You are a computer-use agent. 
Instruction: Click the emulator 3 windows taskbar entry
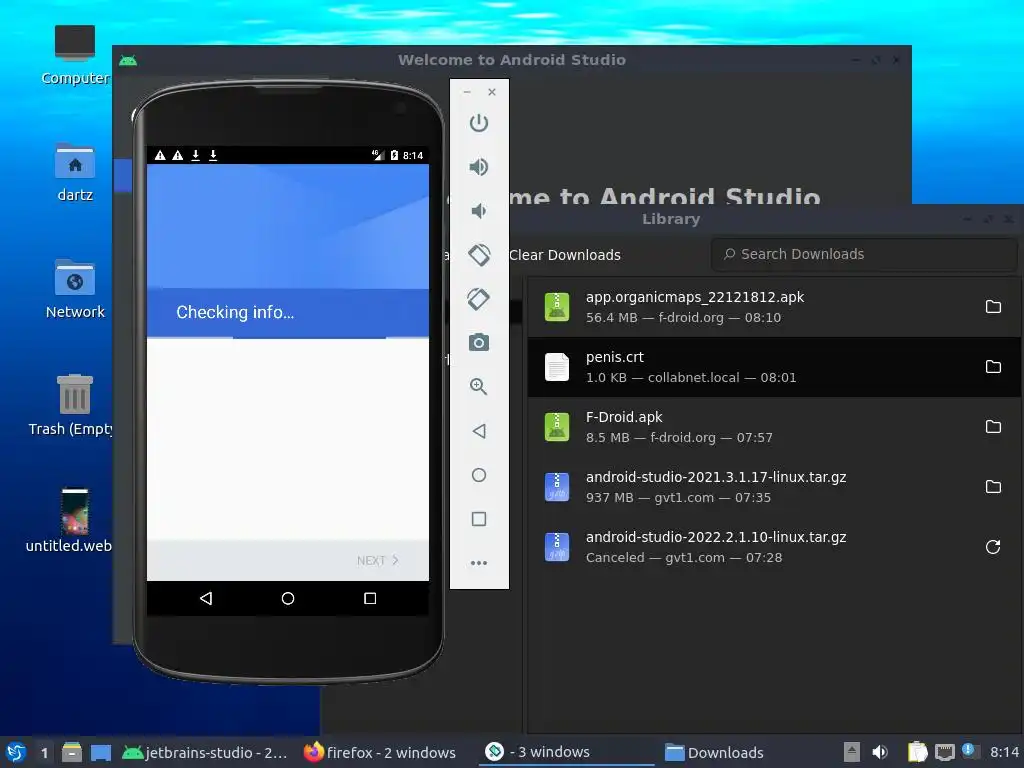click(x=566, y=752)
